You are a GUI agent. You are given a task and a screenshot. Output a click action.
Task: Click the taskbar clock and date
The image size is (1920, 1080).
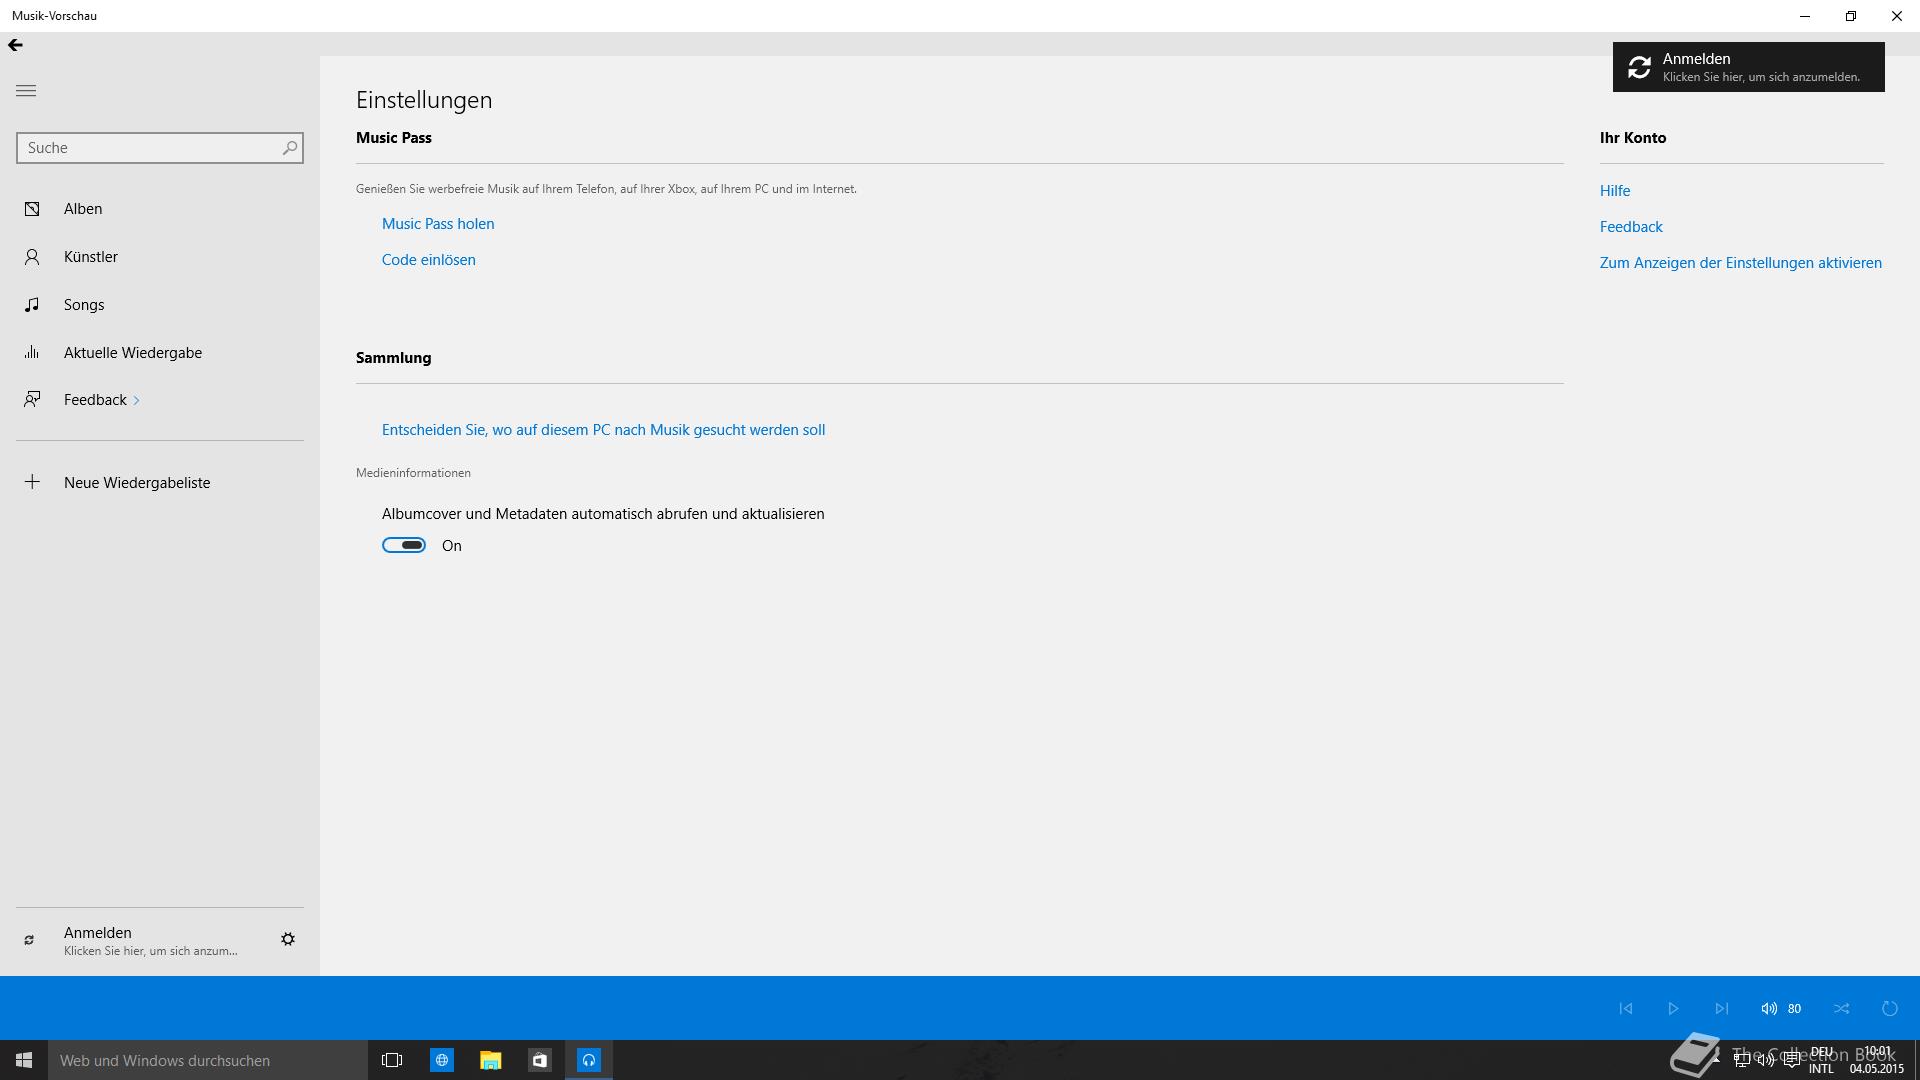click(1877, 1060)
